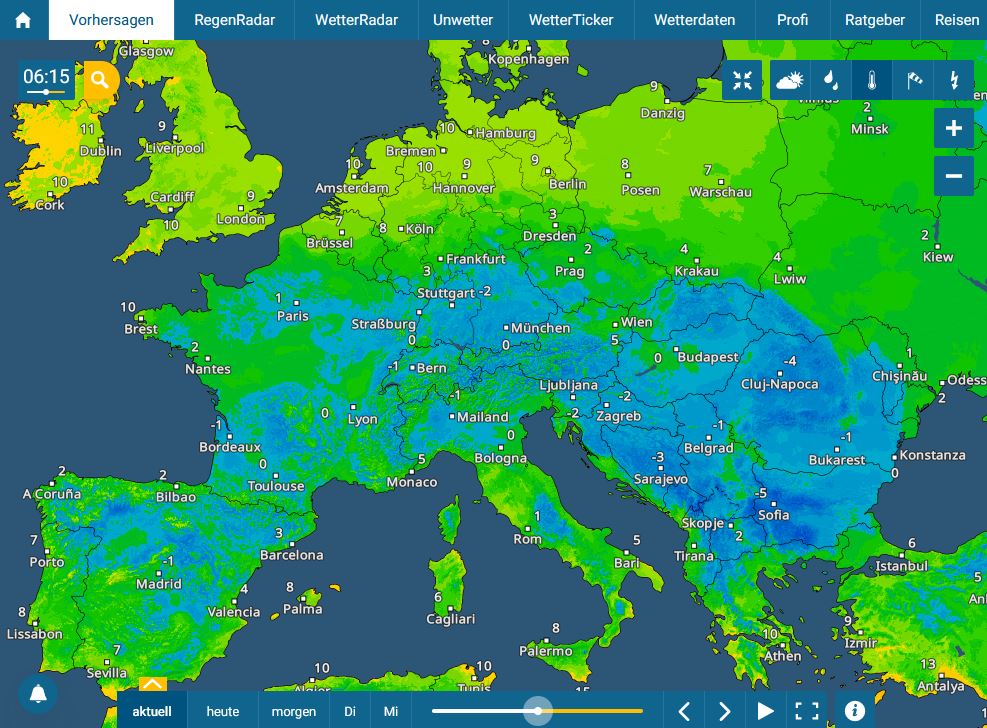This screenshot has height=728, width=987.
Task: Zoom in the map with plus button
Action: (x=953, y=129)
